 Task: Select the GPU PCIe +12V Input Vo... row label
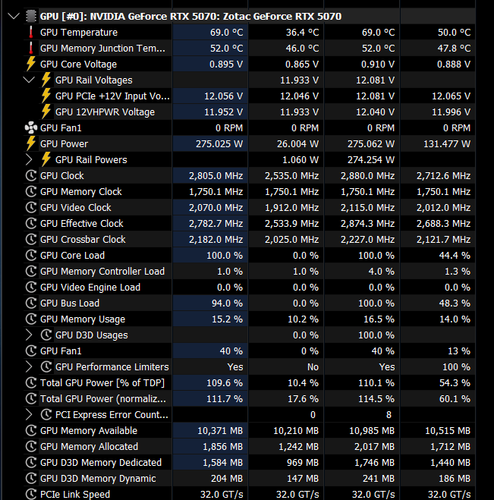(112, 96)
